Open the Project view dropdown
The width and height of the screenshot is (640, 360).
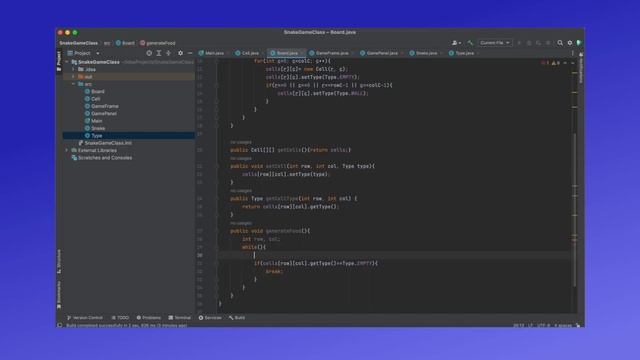click(84, 53)
